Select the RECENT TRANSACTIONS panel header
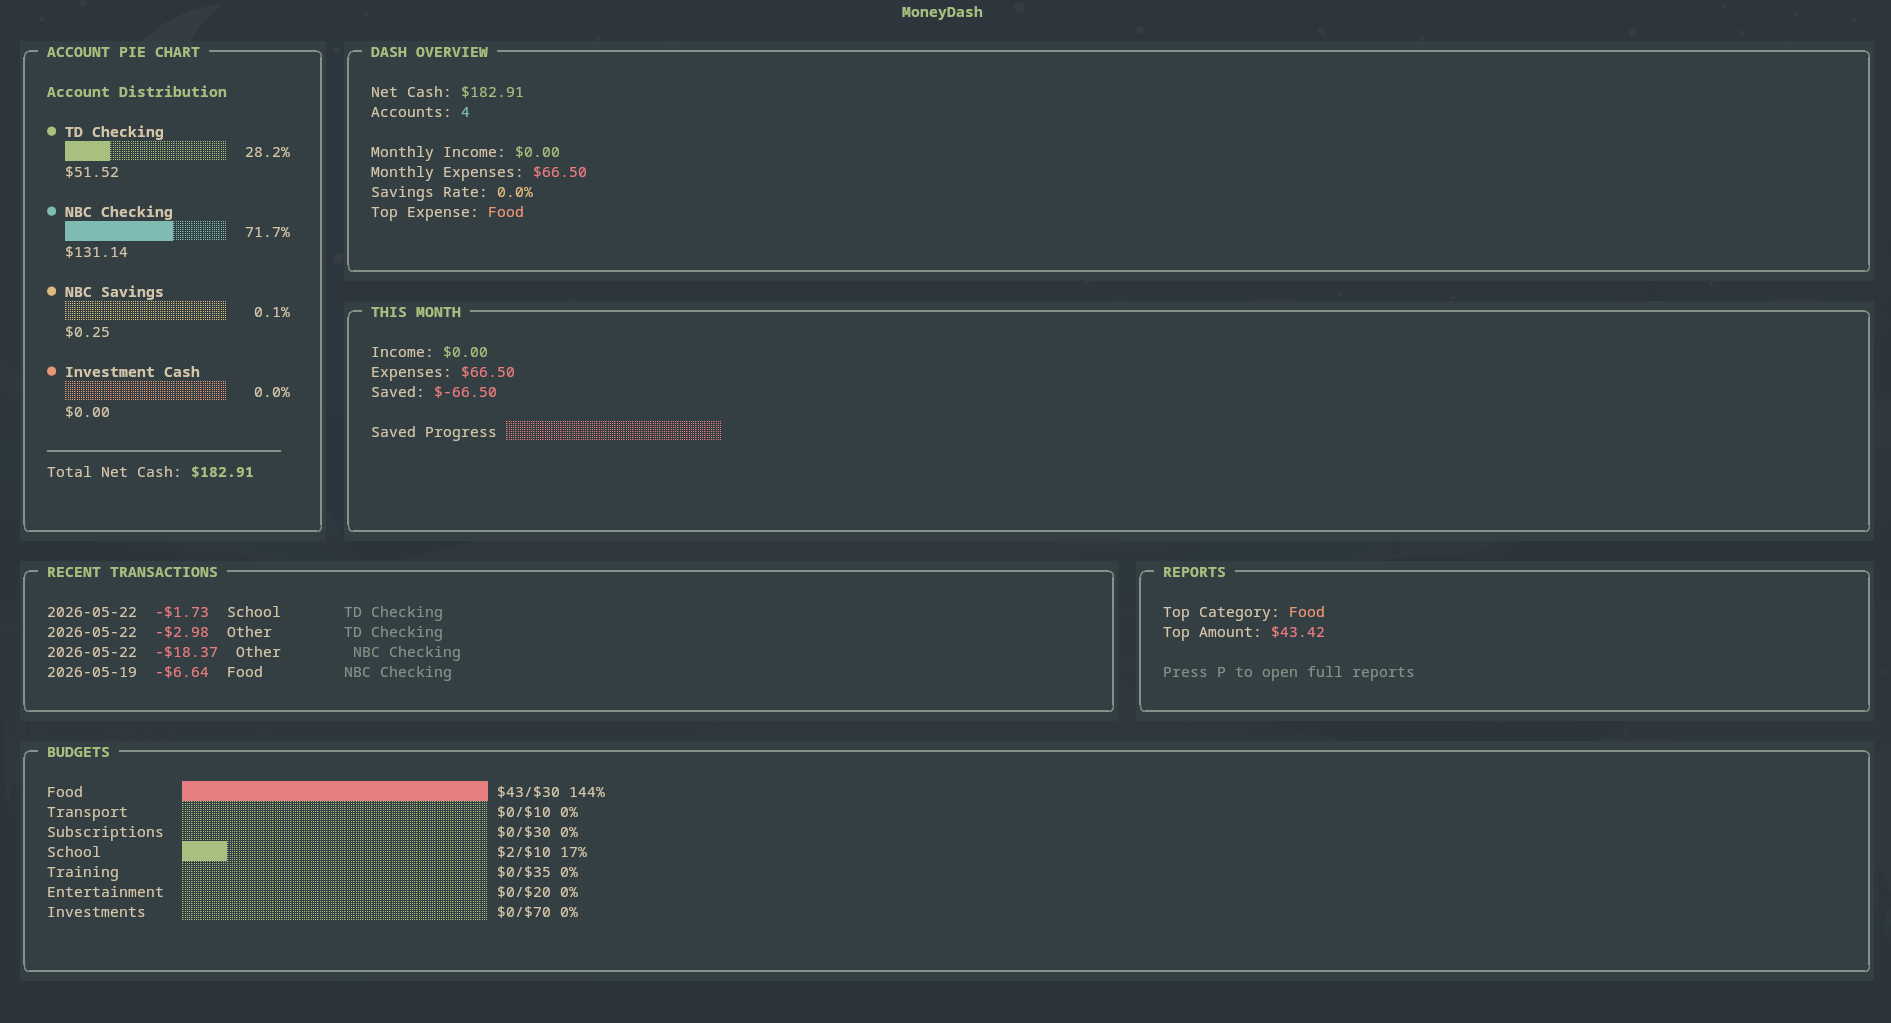 click(x=132, y=572)
